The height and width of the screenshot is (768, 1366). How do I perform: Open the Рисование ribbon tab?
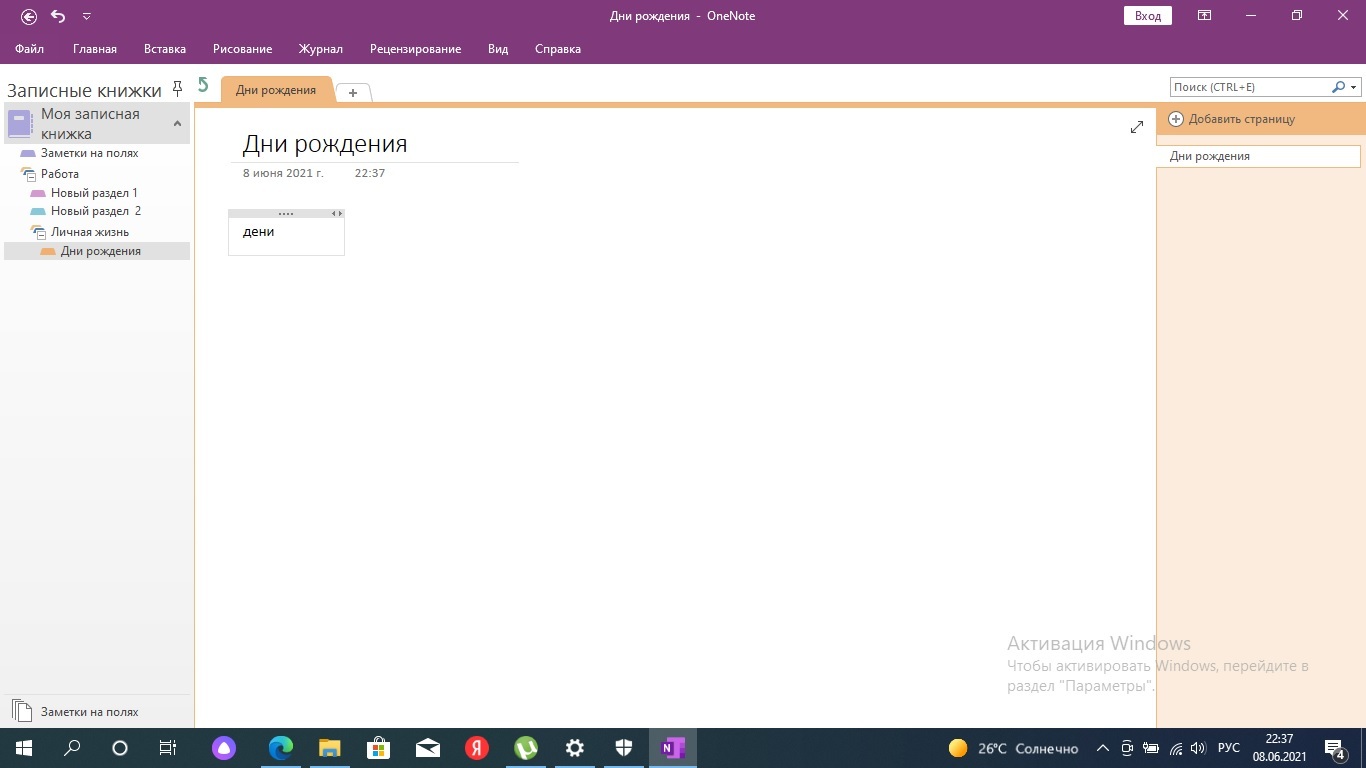242,49
